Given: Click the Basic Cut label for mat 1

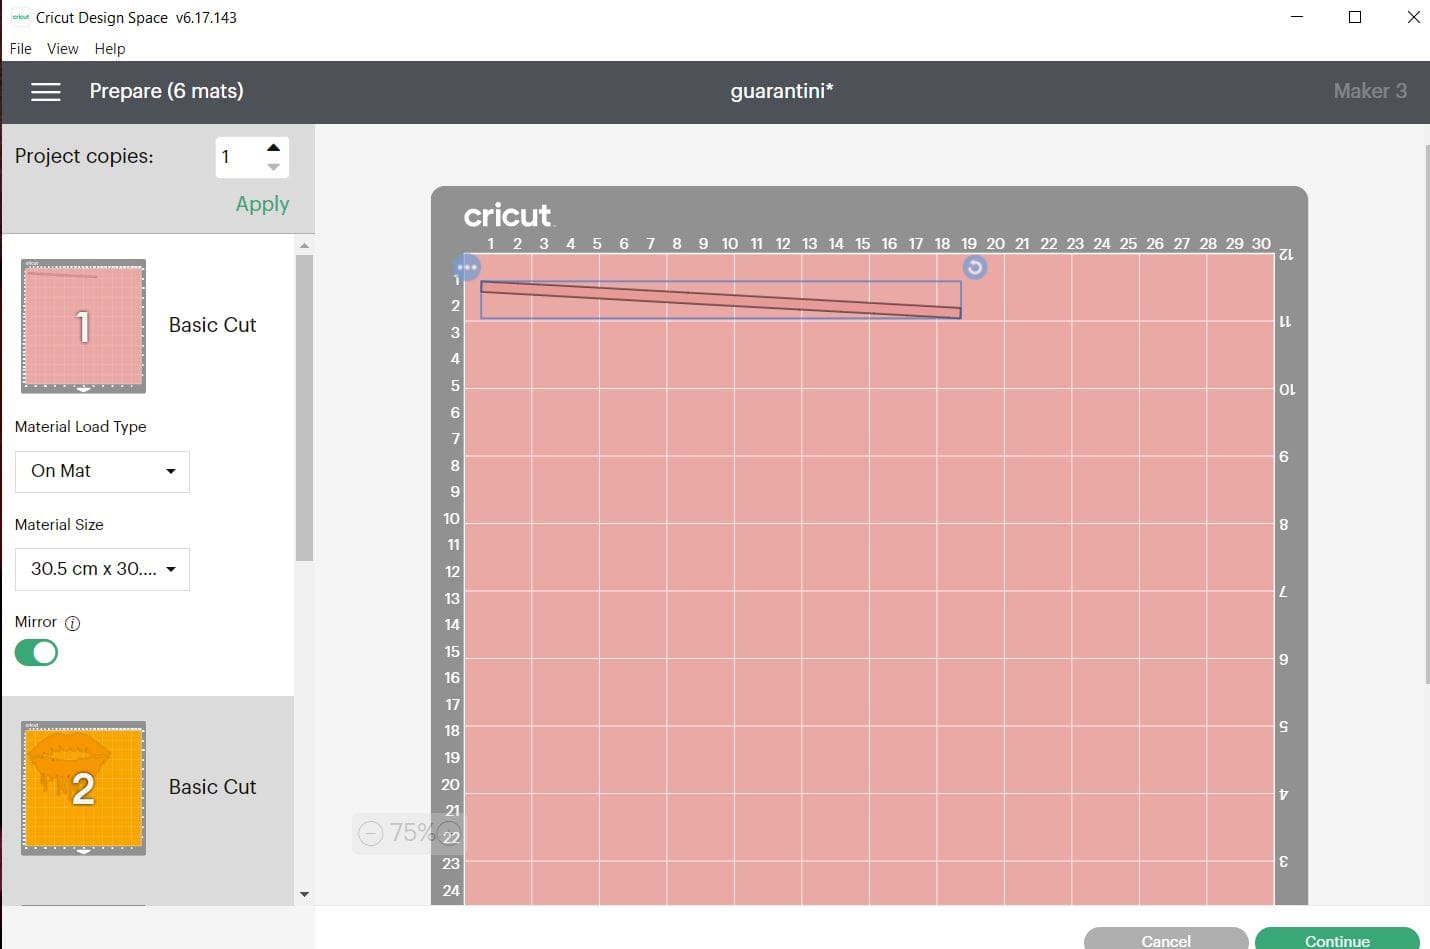Looking at the screenshot, I should (x=212, y=325).
